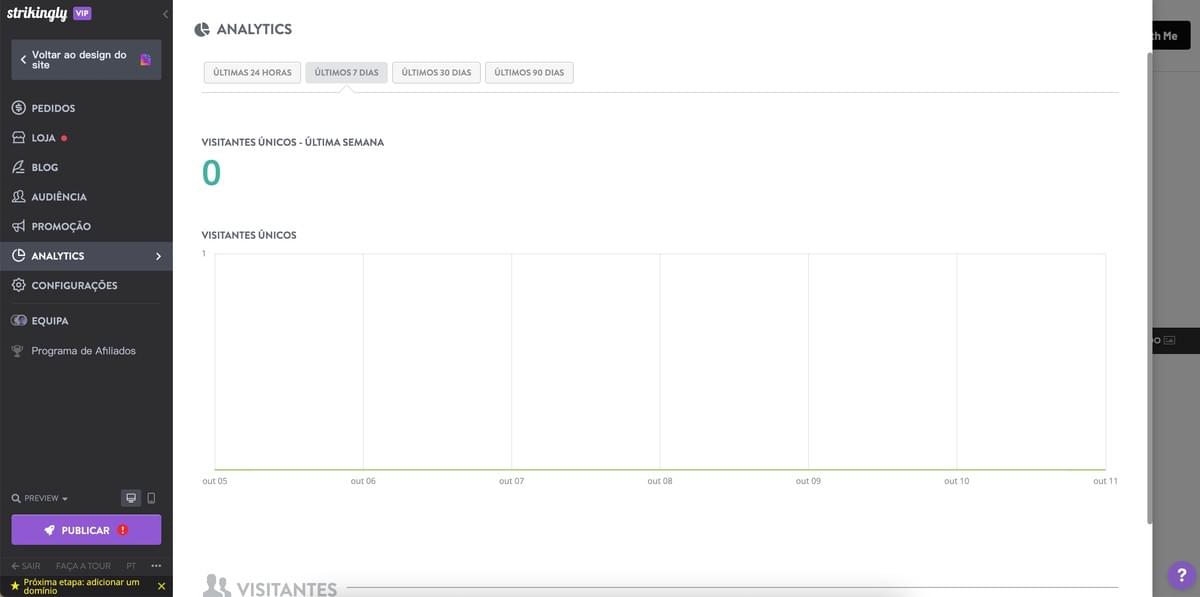The image size is (1200, 597).
Task: Click the out 08 axis label
Action: (660, 481)
